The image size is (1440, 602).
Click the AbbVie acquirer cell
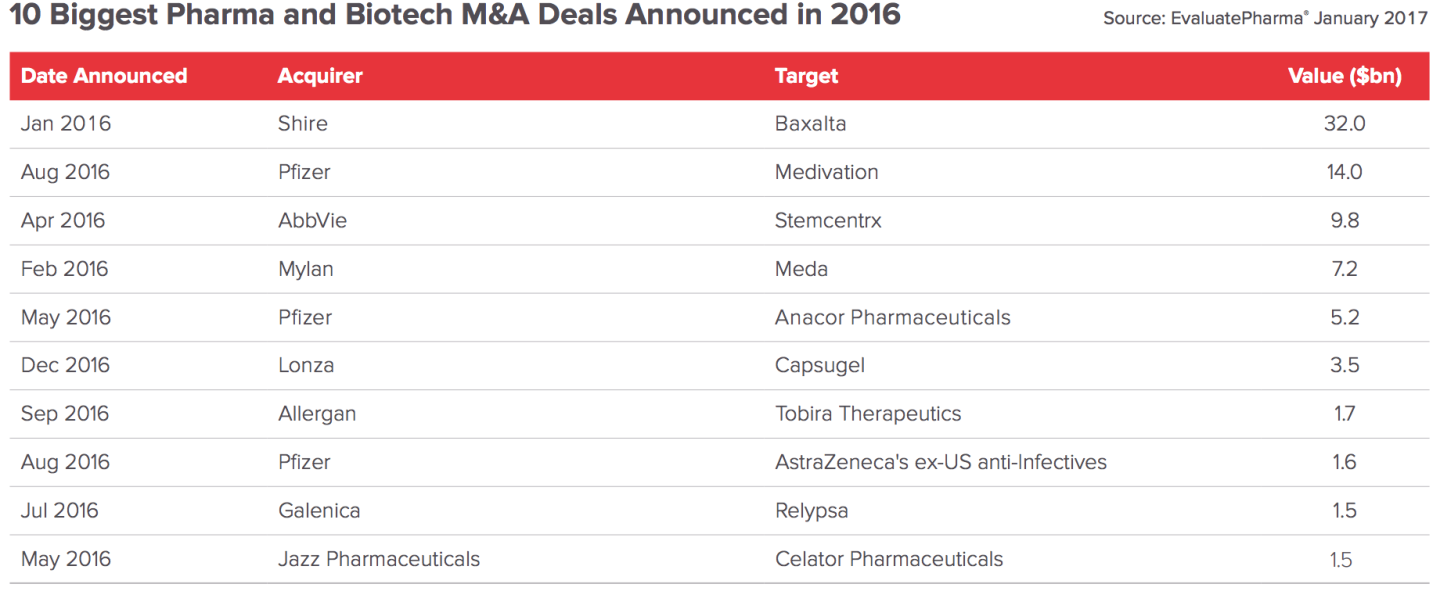click(312, 220)
